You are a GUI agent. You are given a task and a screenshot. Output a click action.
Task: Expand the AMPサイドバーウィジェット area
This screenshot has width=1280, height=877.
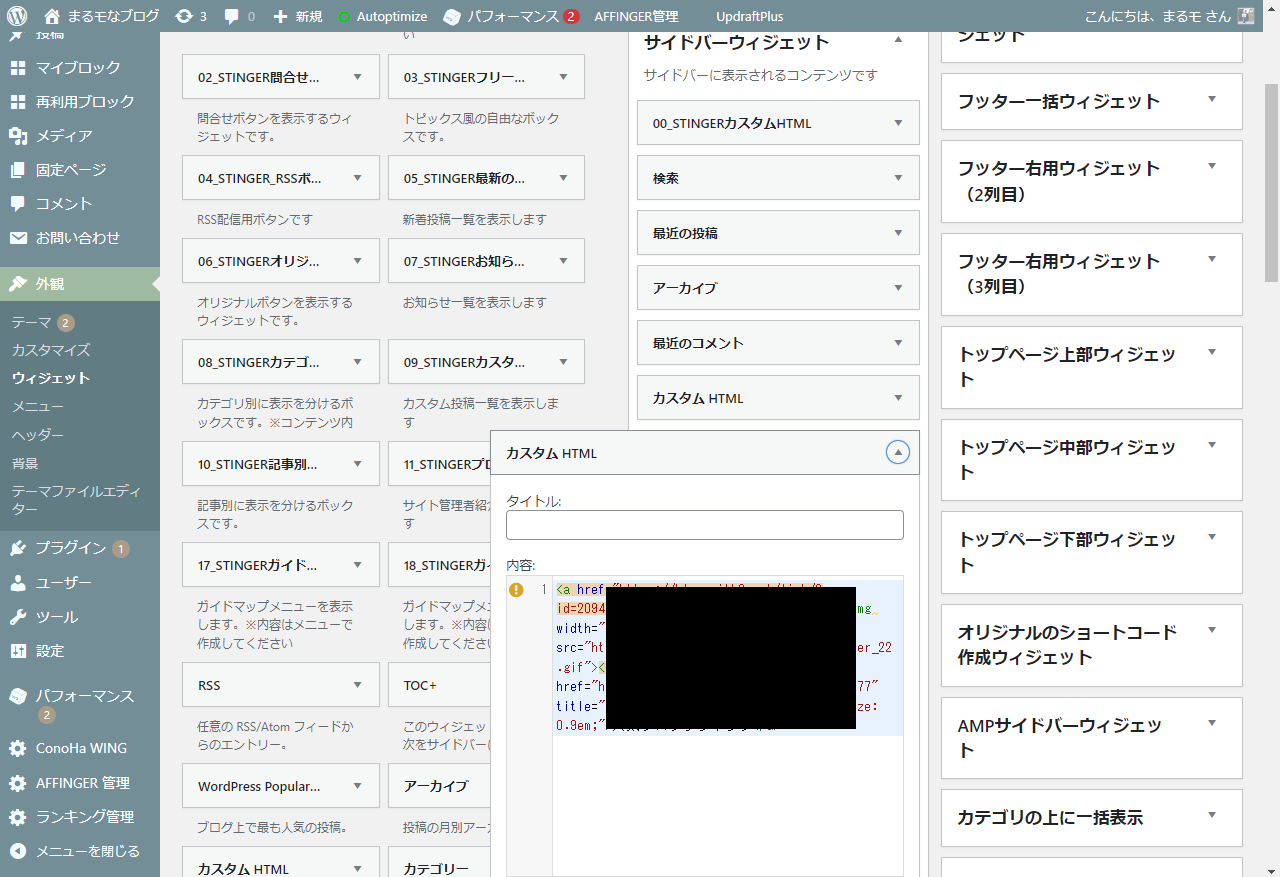(x=1212, y=723)
